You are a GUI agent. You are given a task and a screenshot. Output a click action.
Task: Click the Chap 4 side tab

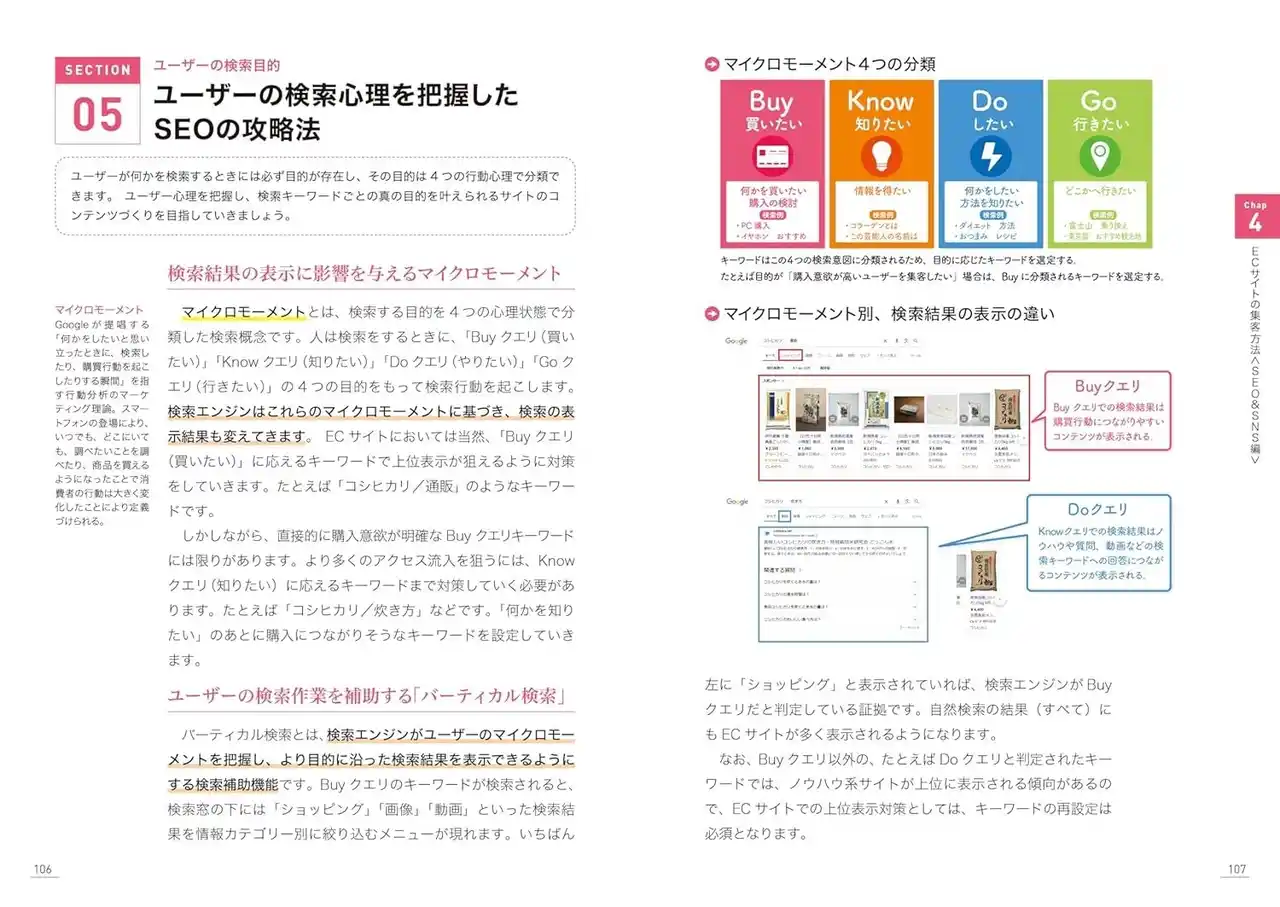pos(1254,217)
